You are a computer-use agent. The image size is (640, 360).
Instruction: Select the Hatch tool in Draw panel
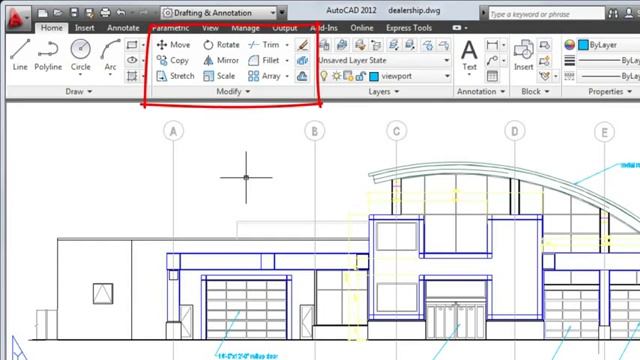[x=132, y=76]
